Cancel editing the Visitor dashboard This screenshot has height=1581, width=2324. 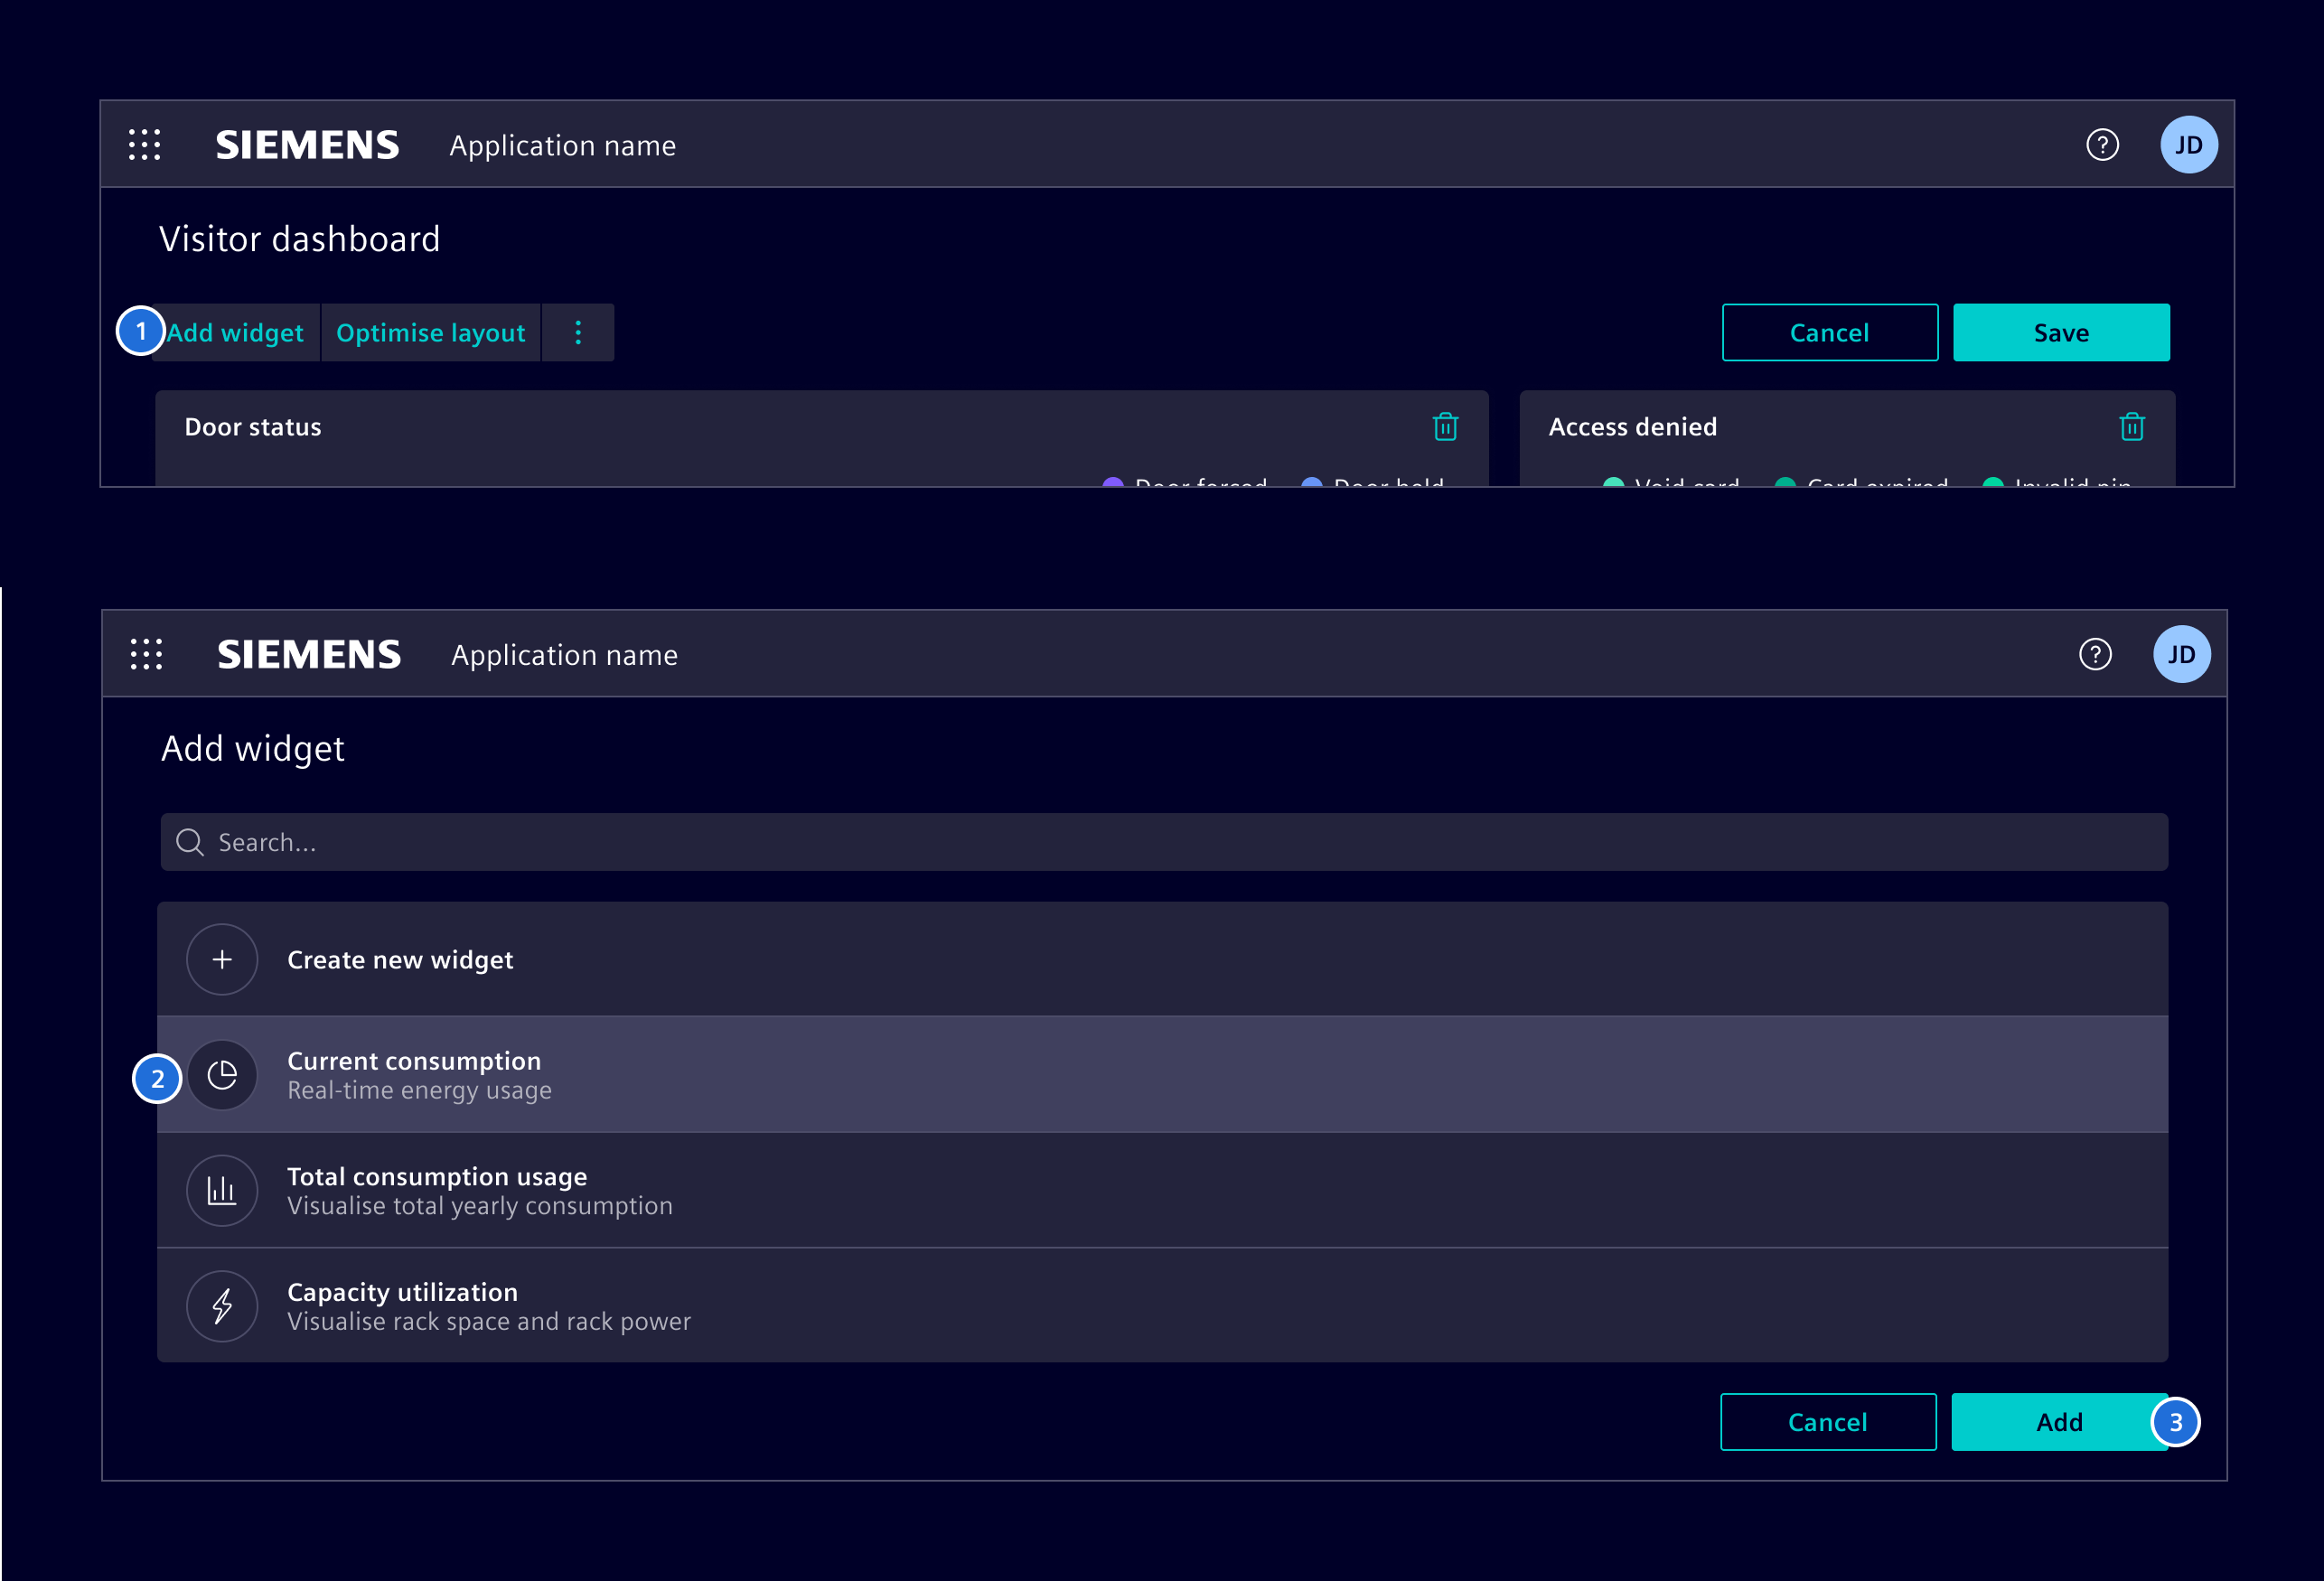(x=1829, y=332)
